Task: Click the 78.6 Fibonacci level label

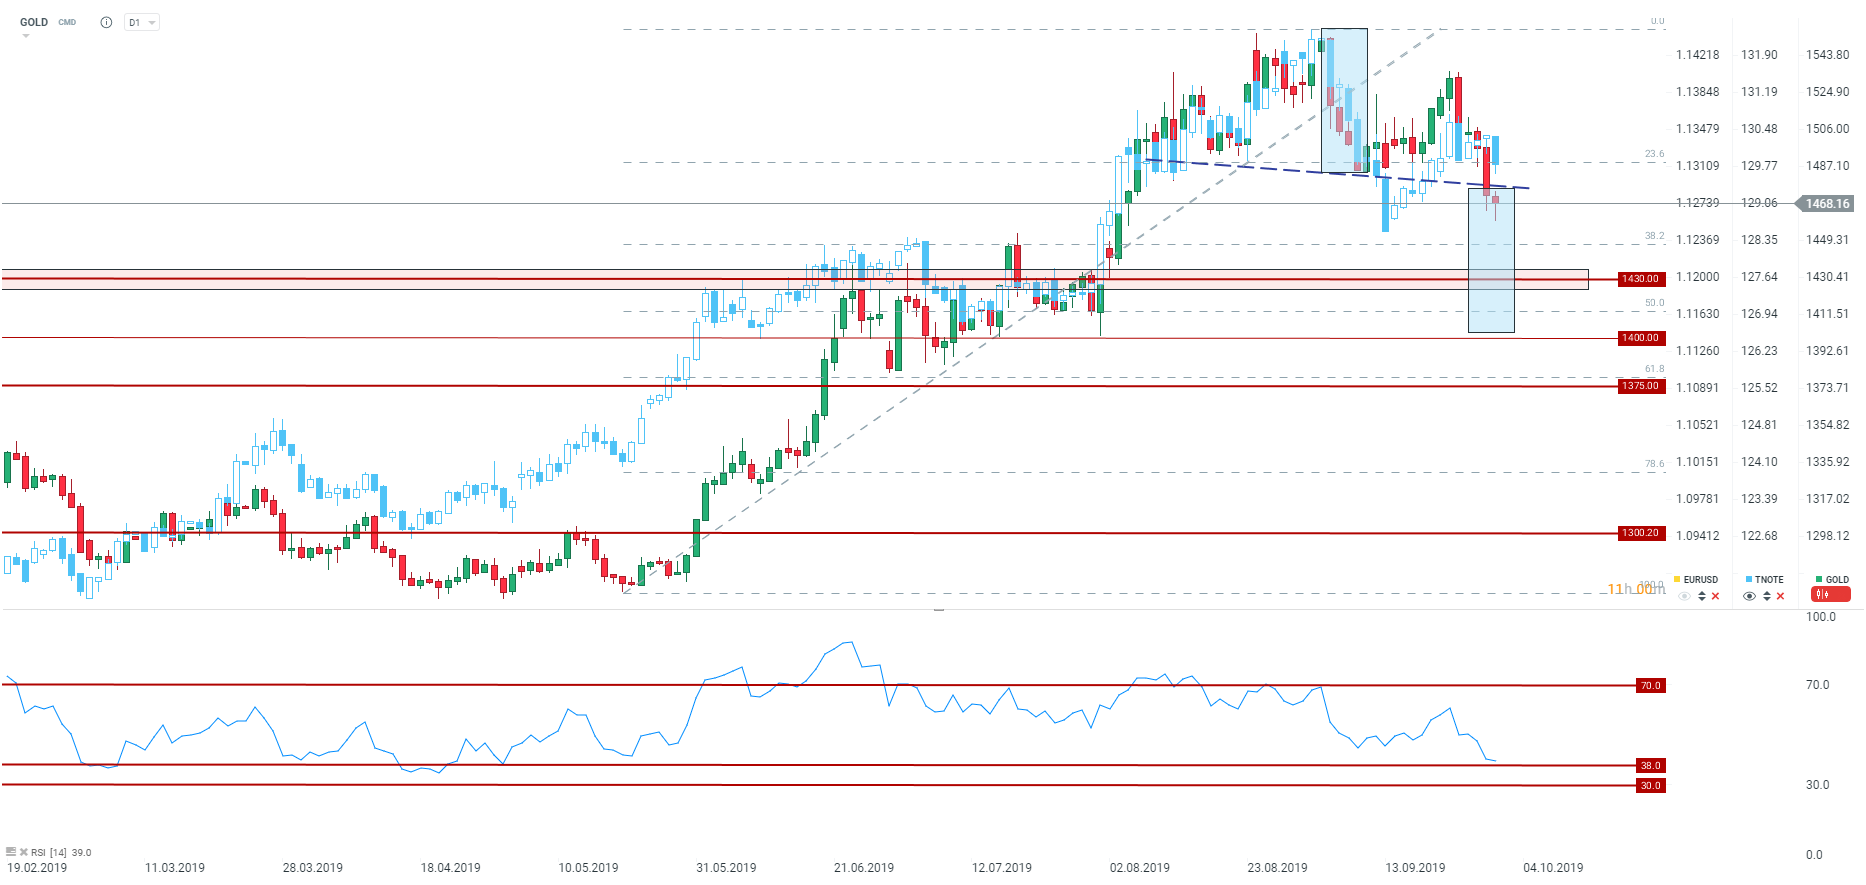Action: (x=1655, y=464)
